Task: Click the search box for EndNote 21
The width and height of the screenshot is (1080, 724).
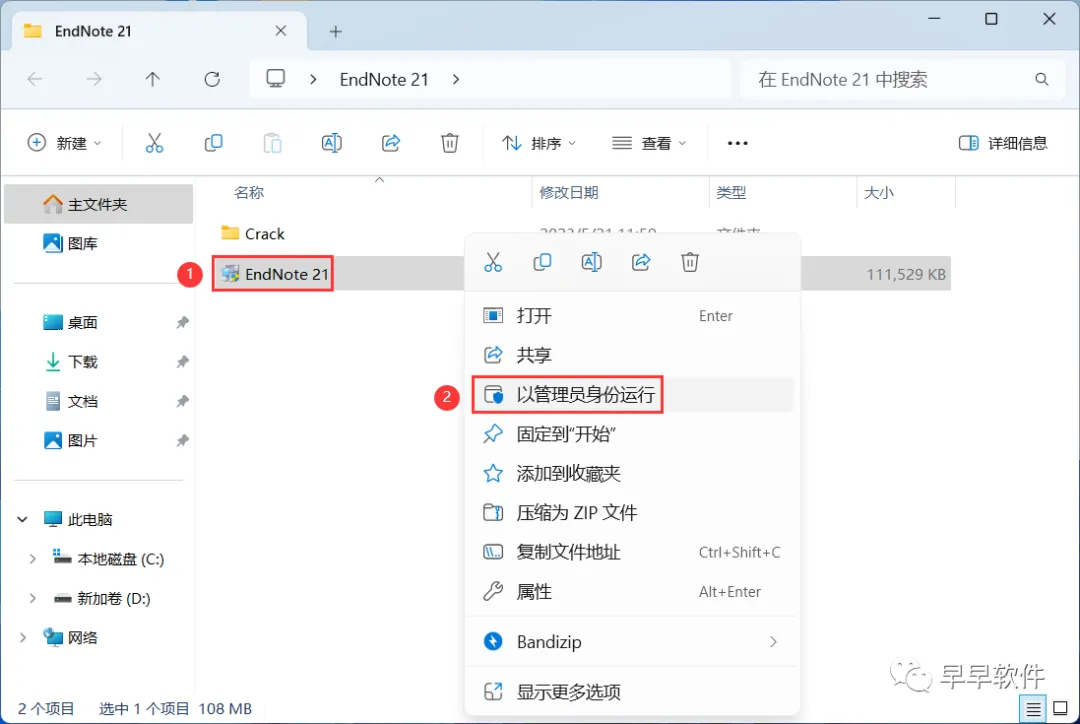Action: coord(903,79)
